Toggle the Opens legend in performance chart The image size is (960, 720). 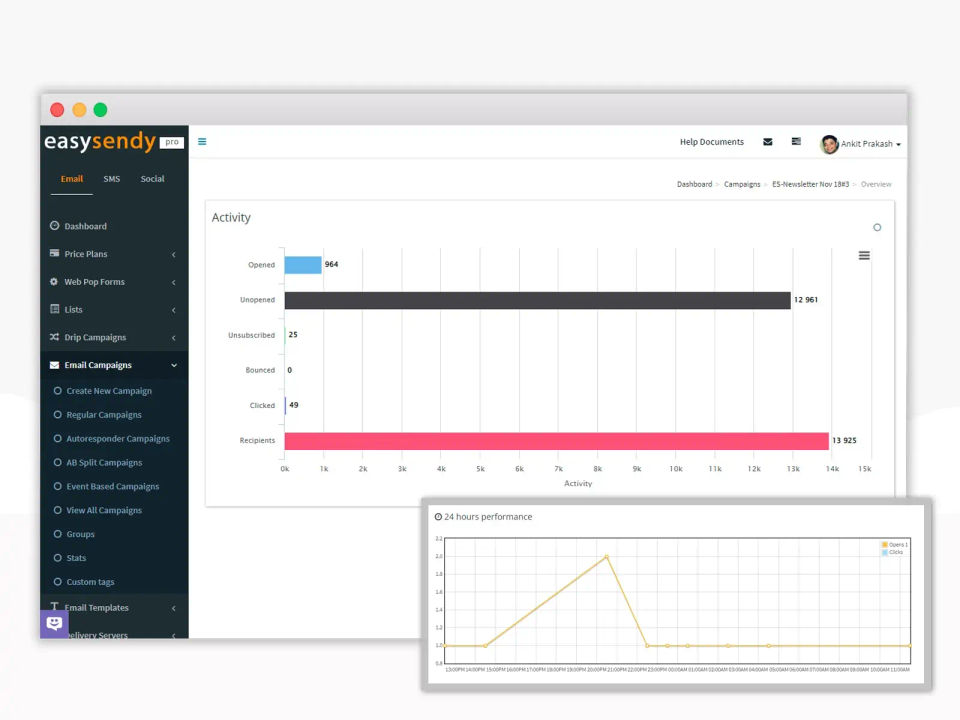point(894,544)
